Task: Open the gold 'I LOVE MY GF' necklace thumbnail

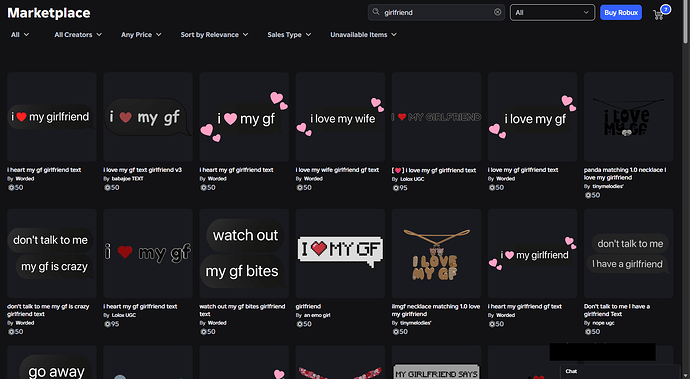Action: point(436,254)
